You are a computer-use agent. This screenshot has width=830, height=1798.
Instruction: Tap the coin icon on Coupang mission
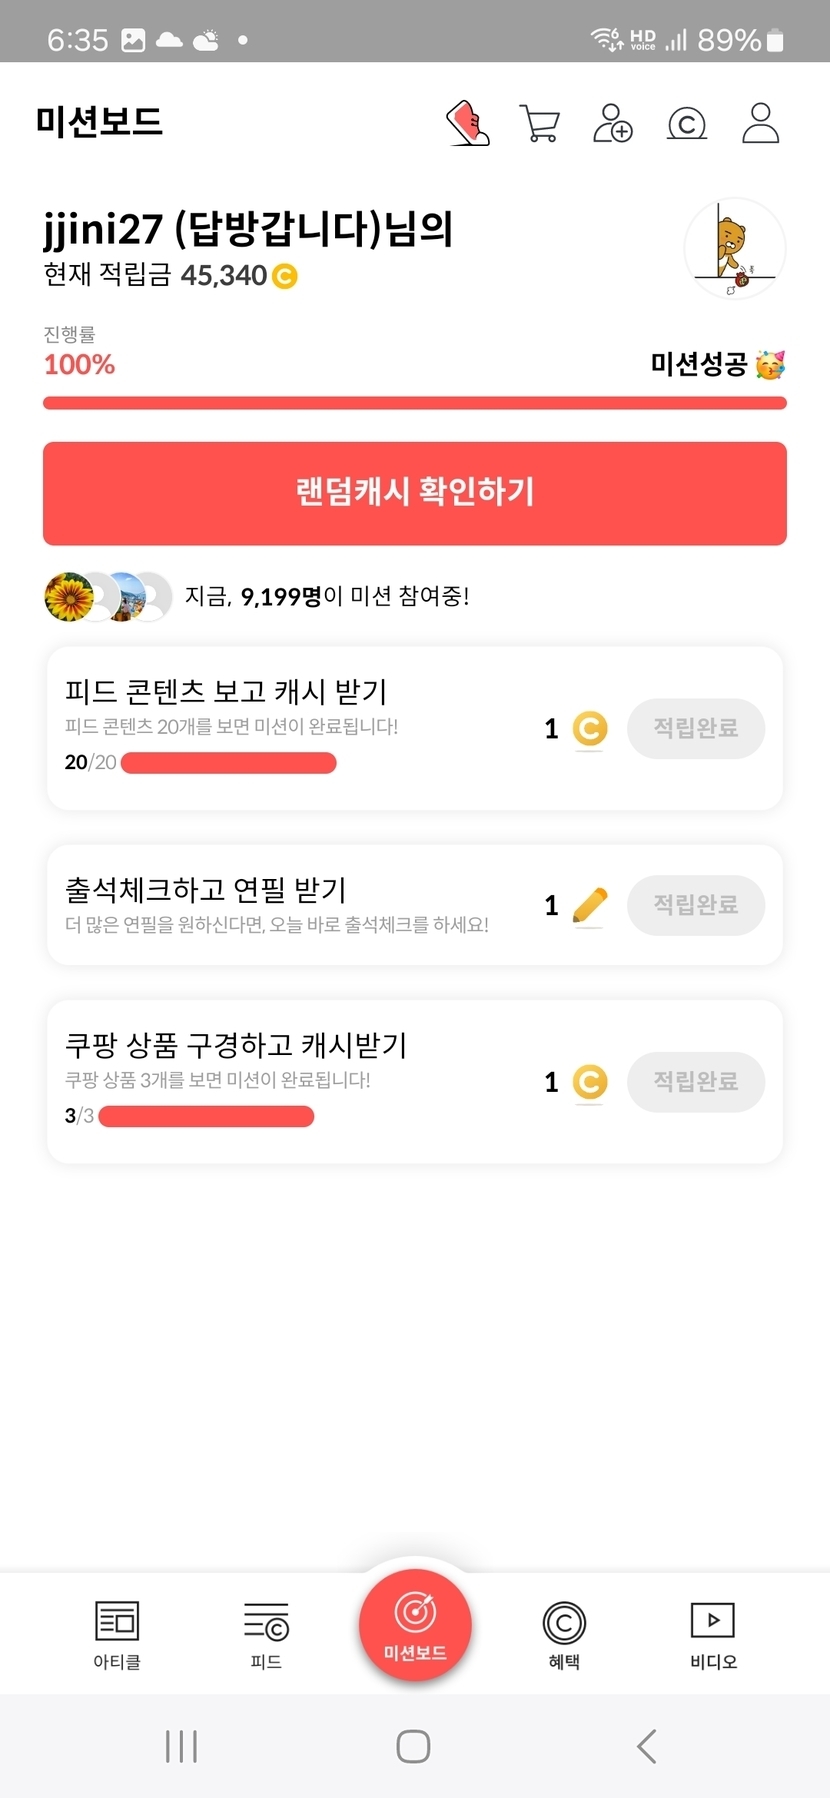[x=590, y=1082]
